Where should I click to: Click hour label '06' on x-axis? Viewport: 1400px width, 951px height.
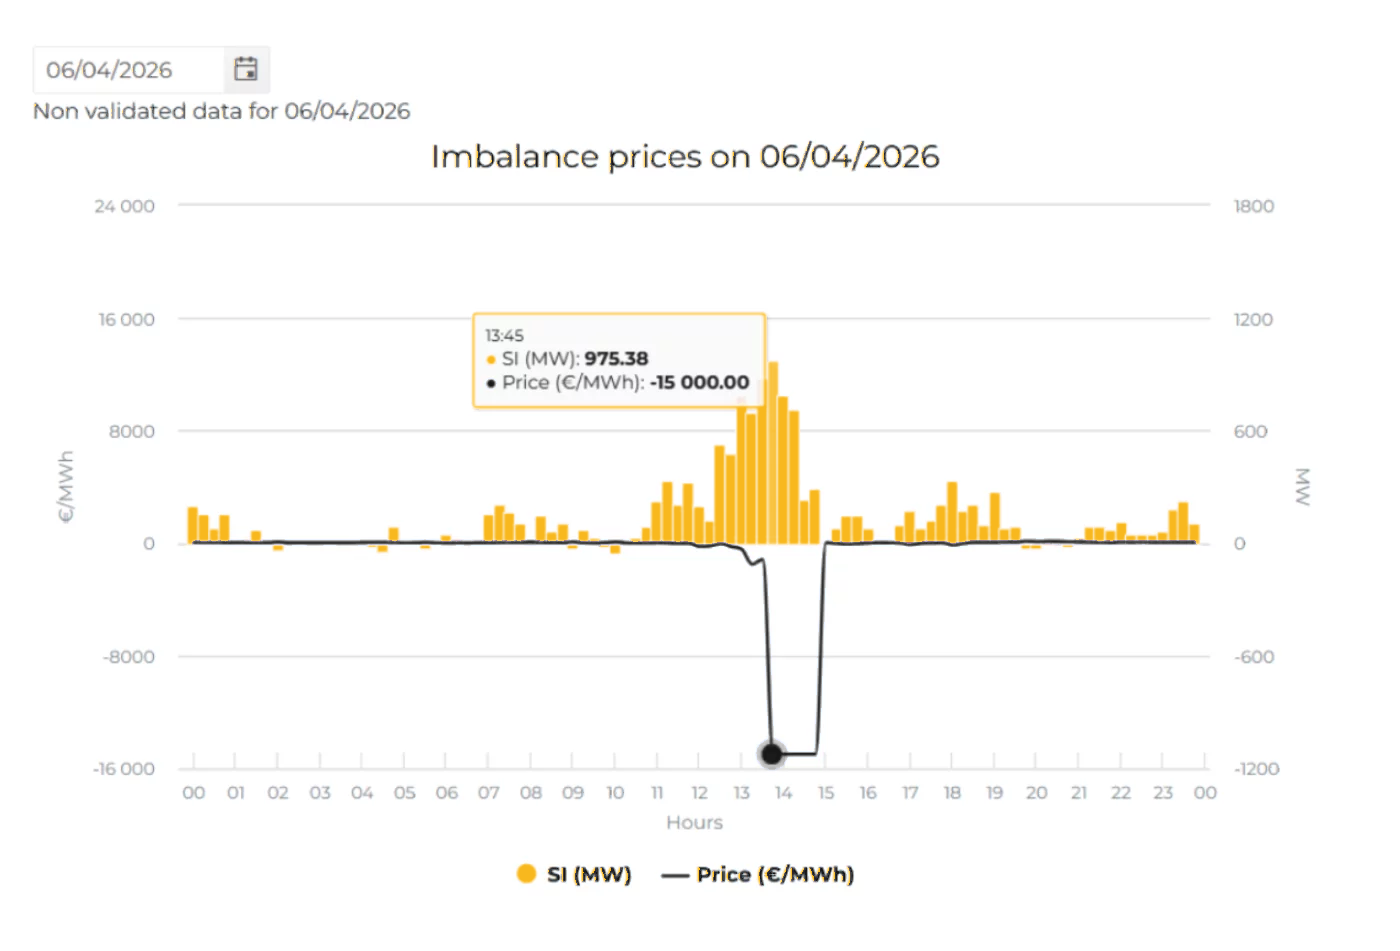446,793
